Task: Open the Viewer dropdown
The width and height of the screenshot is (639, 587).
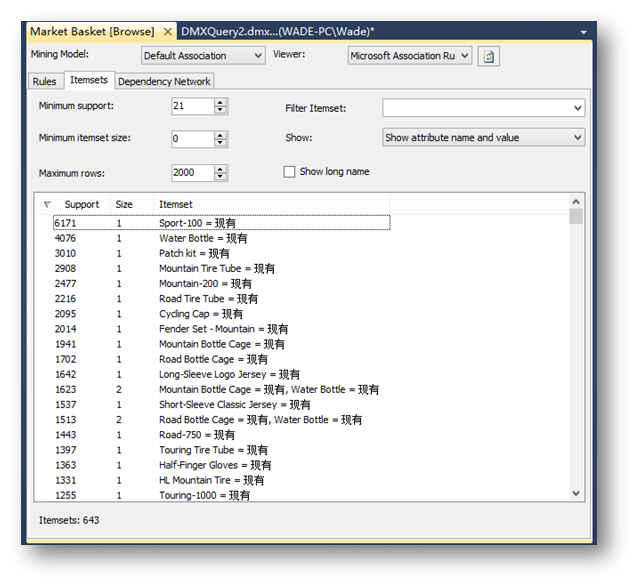Action: [x=410, y=55]
